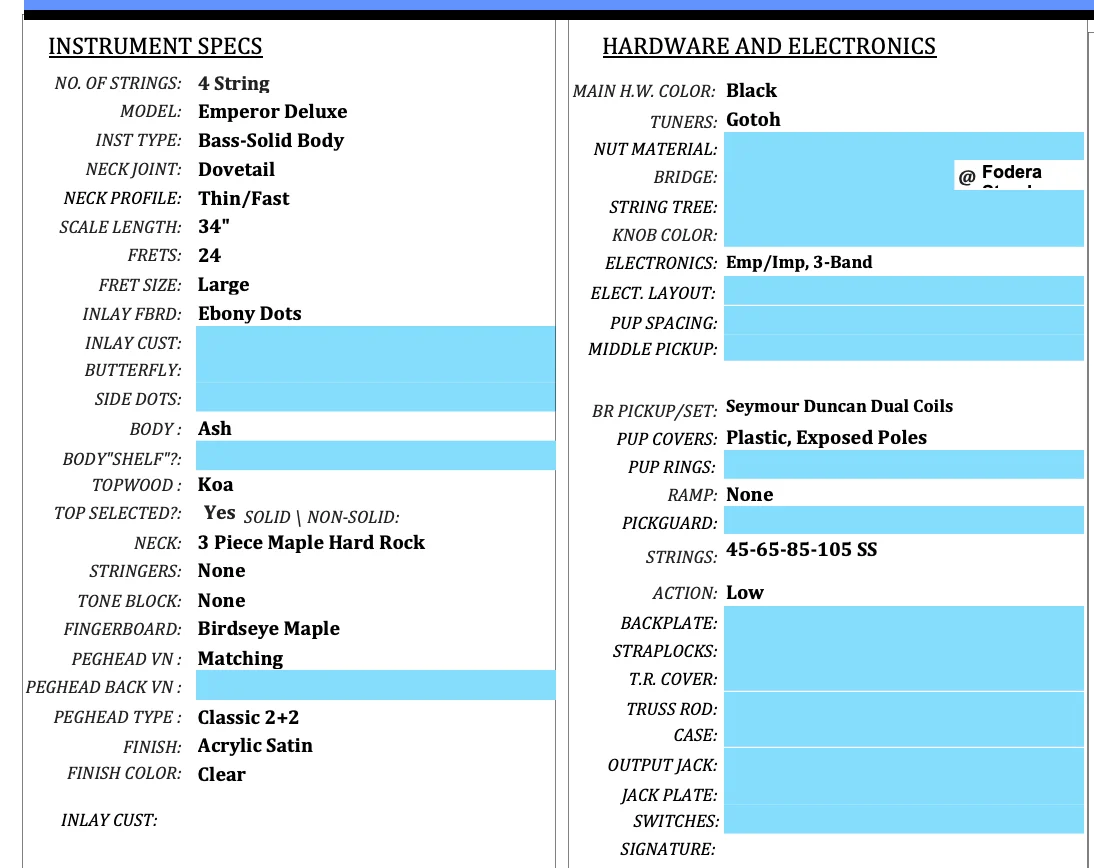Click the 'INSTRUMENT SPECS' heading

[x=155, y=46]
